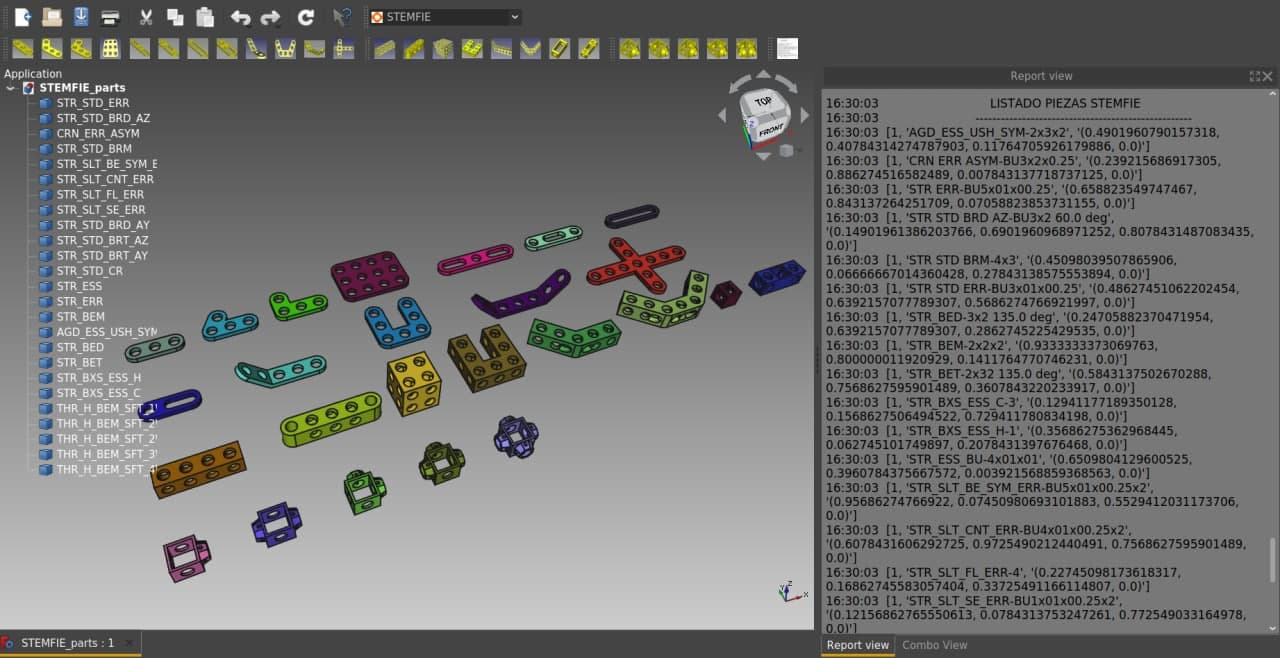Select the maroon hole-grid plate in 3D view
The height and width of the screenshot is (658, 1280).
(x=372, y=275)
